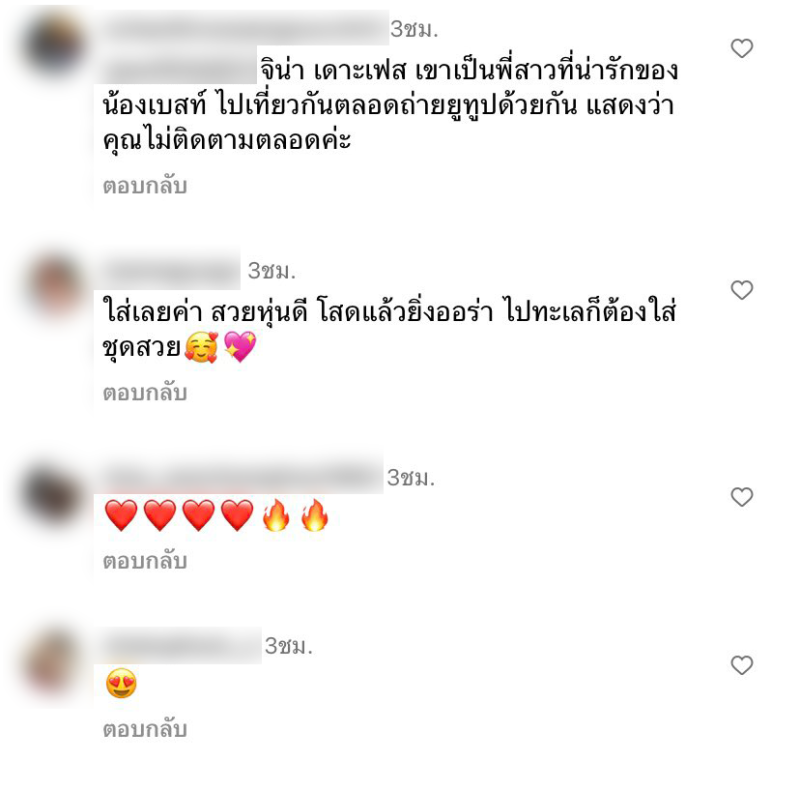Viewport: 800px width, 791px height.
Task: Like the comment starting with ใส่เลยค่า
Action: (x=742, y=290)
